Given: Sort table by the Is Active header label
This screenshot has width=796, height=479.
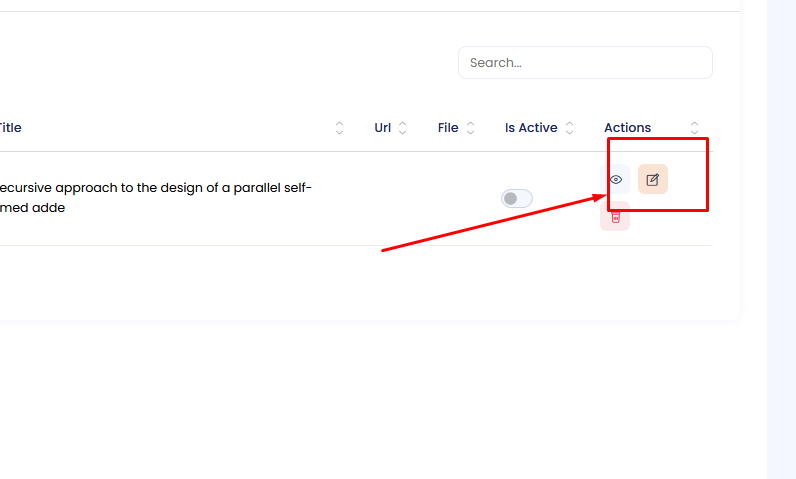Looking at the screenshot, I should click(531, 128).
